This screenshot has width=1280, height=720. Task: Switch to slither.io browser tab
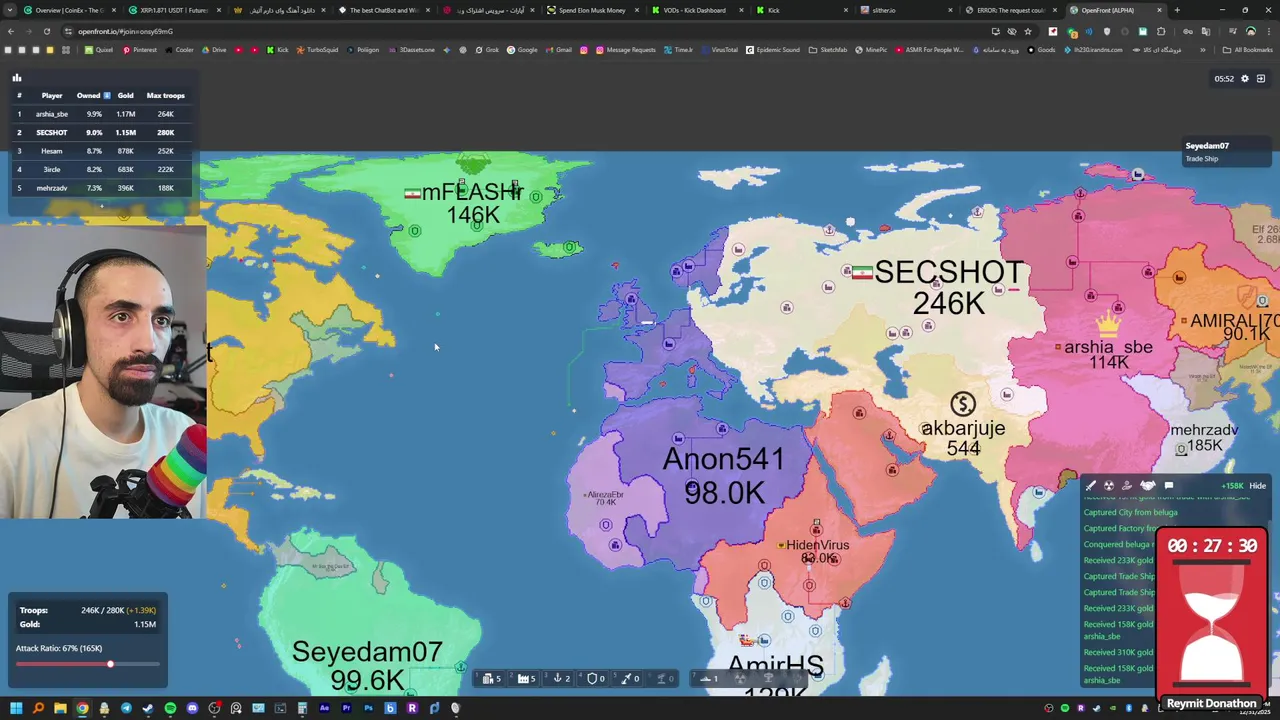coord(884,10)
